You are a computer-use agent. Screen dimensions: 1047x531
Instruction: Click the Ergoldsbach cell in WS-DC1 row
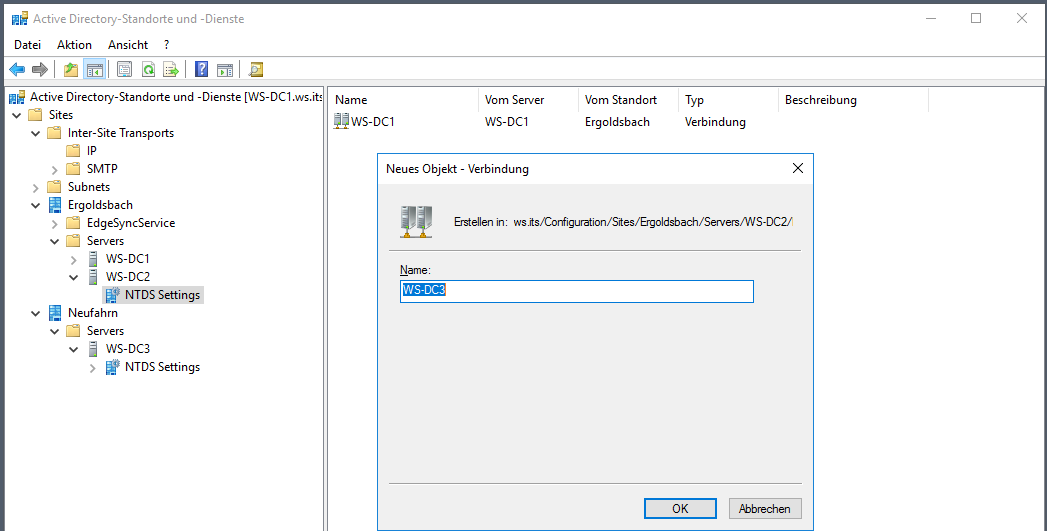click(617, 122)
